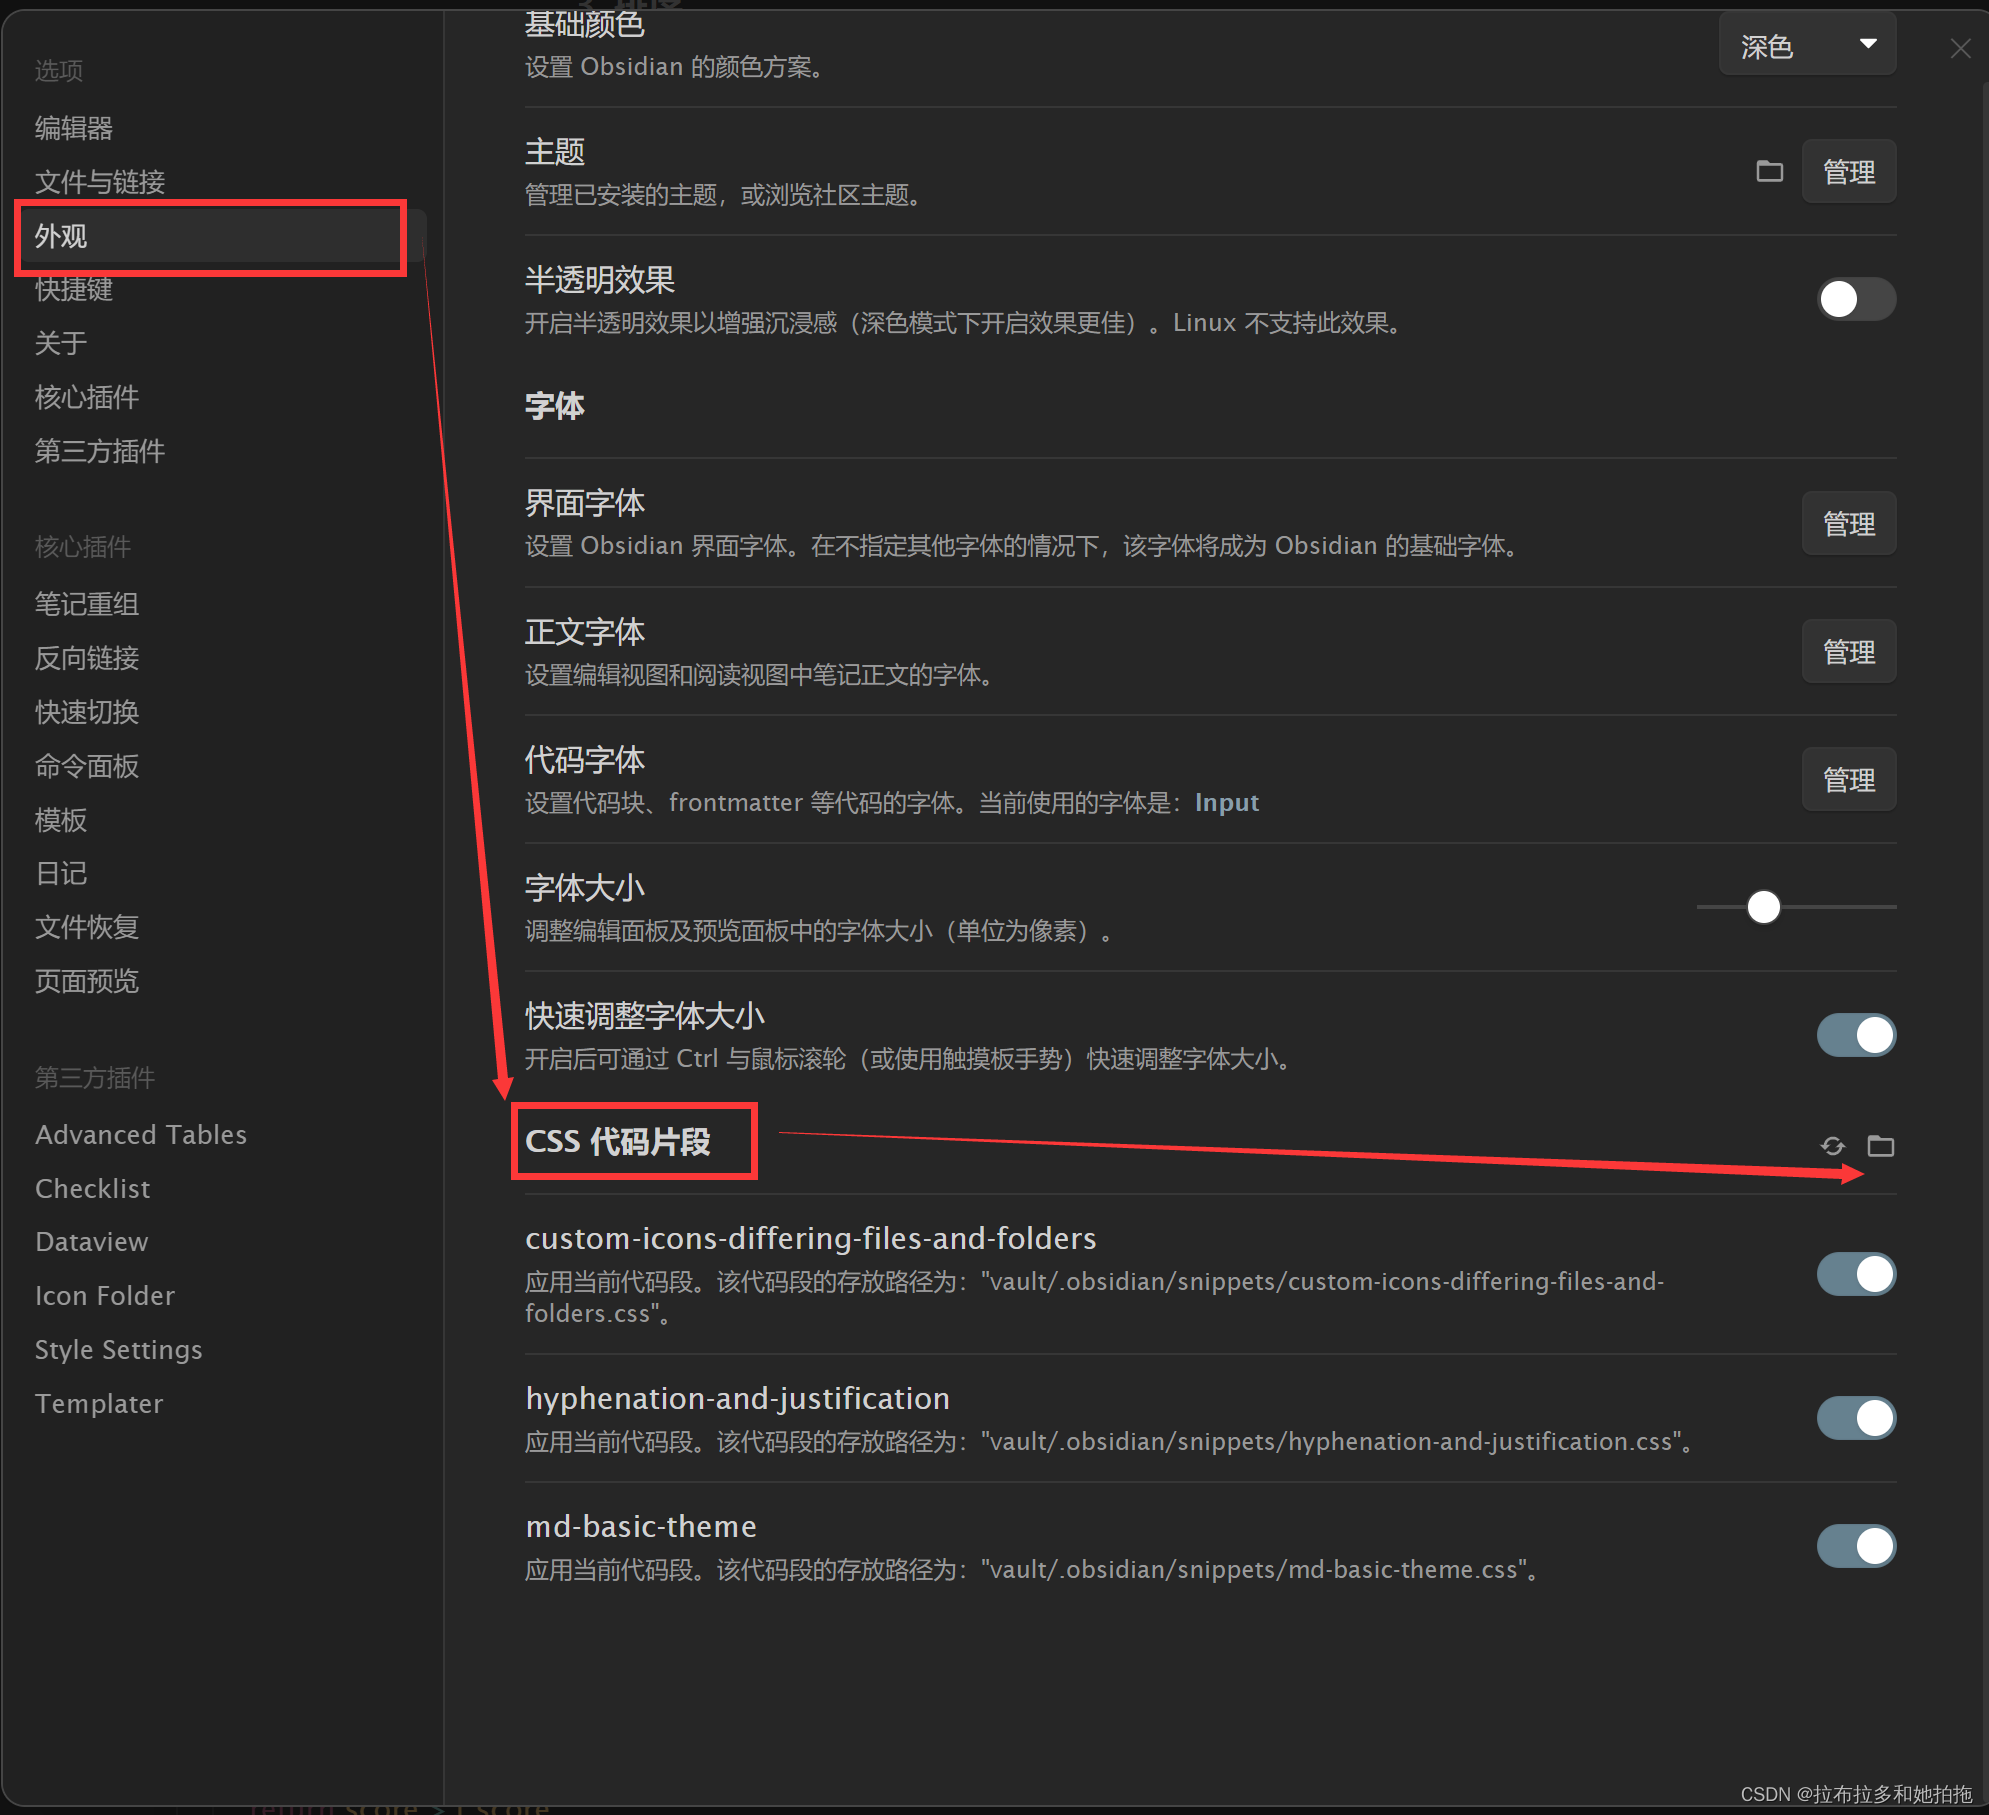Viewport: 1989px width, 1815px height.
Task: Disable the md-basic-theme snippet
Action: pos(1856,1546)
